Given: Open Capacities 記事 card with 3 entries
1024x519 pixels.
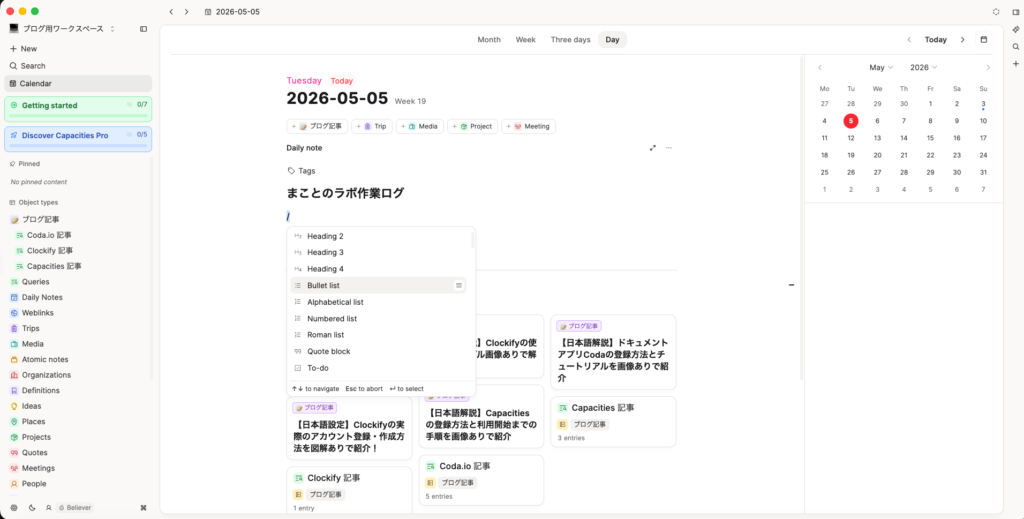Looking at the screenshot, I should [613, 422].
